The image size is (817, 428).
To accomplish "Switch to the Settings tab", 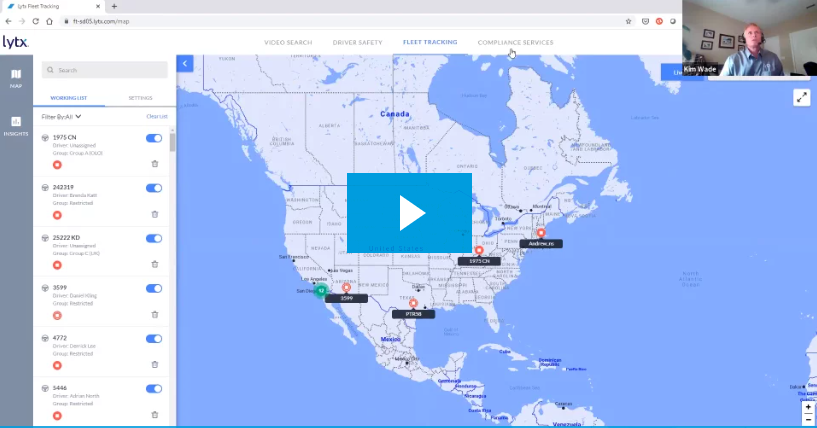I will [142, 98].
